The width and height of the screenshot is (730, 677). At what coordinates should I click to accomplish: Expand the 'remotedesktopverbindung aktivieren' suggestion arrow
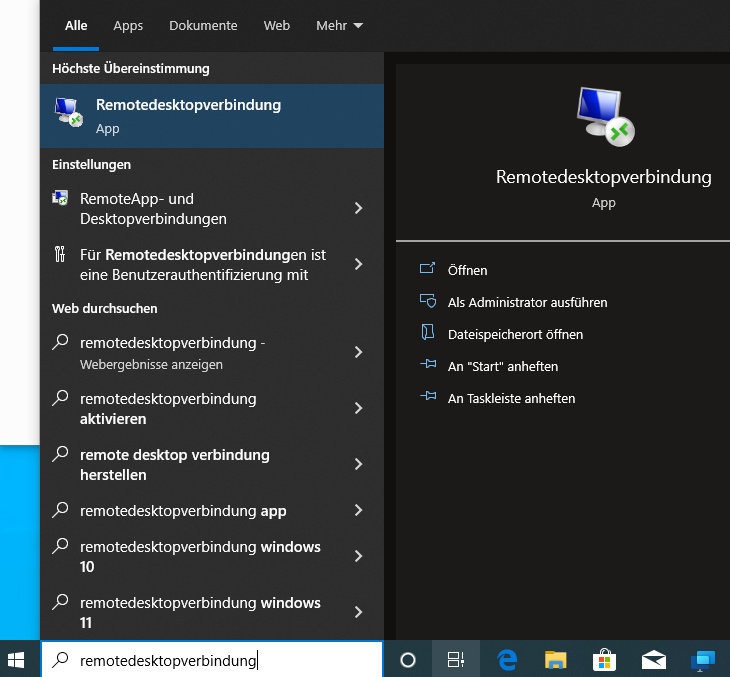click(x=358, y=408)
